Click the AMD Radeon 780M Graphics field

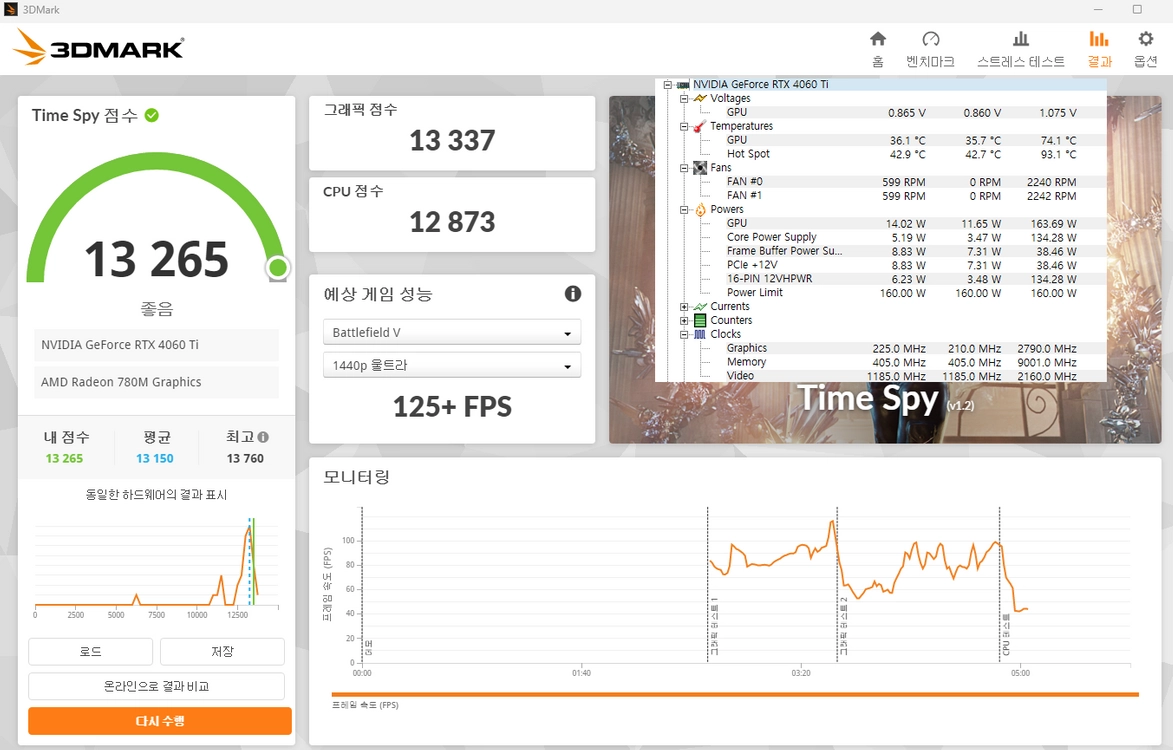156,382
